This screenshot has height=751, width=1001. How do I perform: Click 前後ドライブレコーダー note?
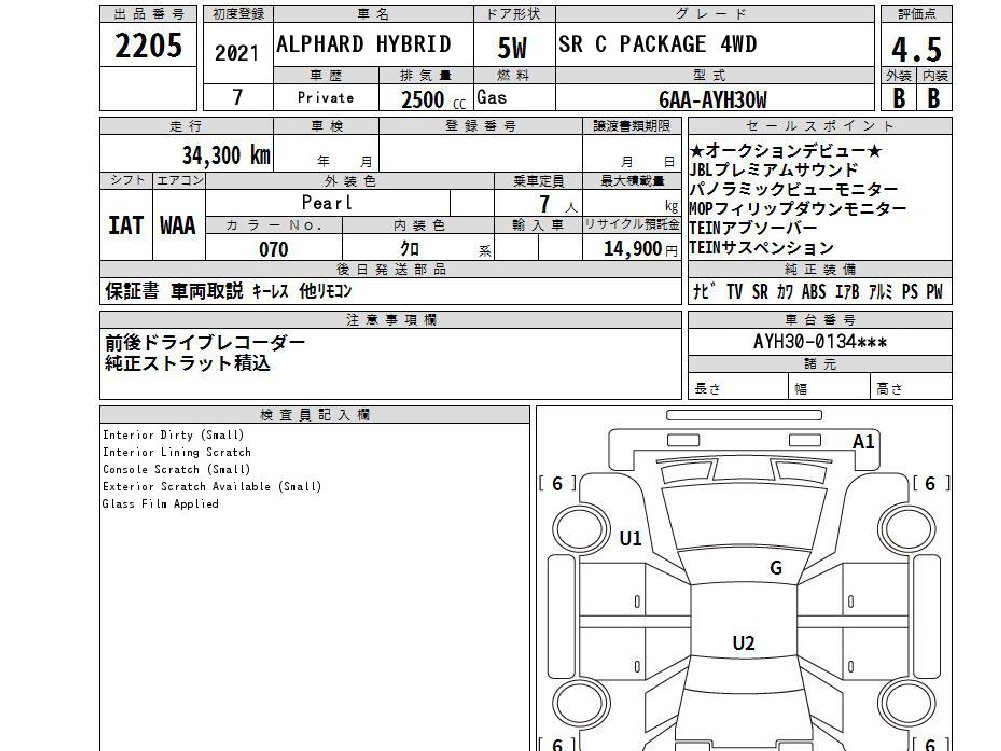205,342
